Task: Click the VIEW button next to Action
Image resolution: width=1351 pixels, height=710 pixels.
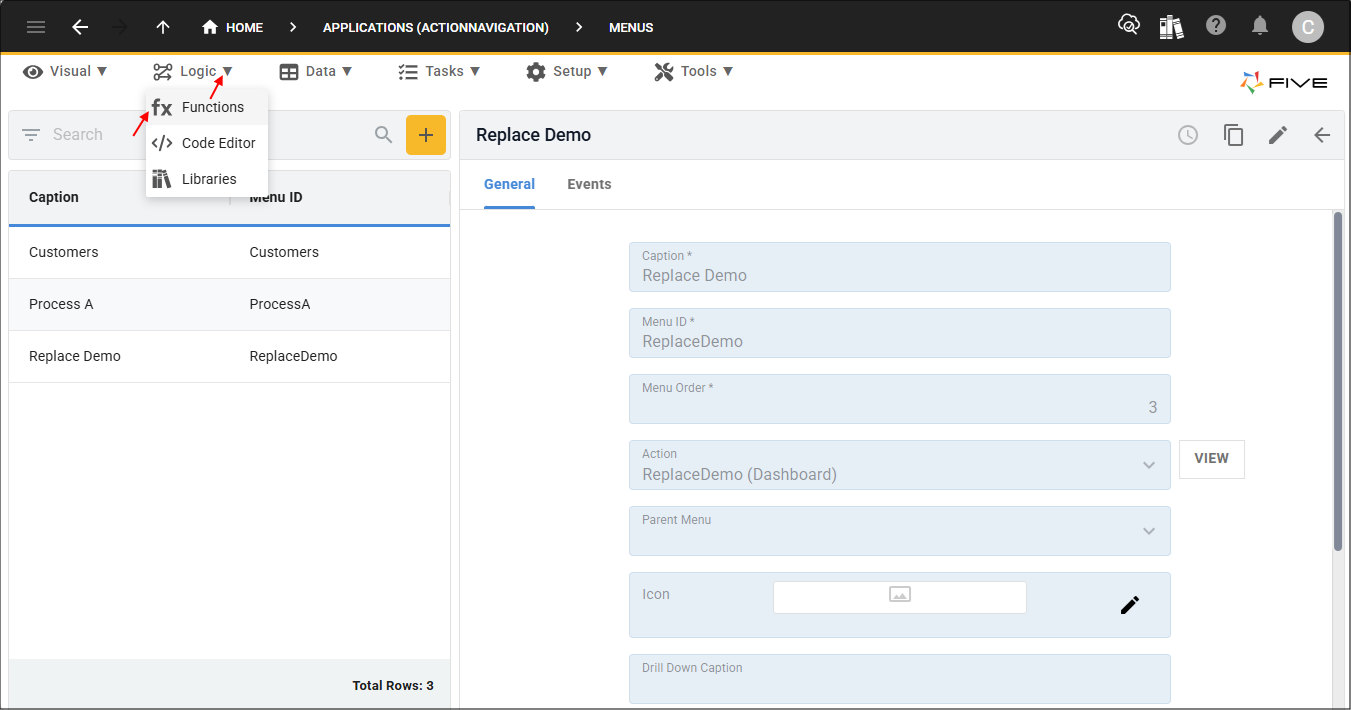Action: click(1211, 459)
